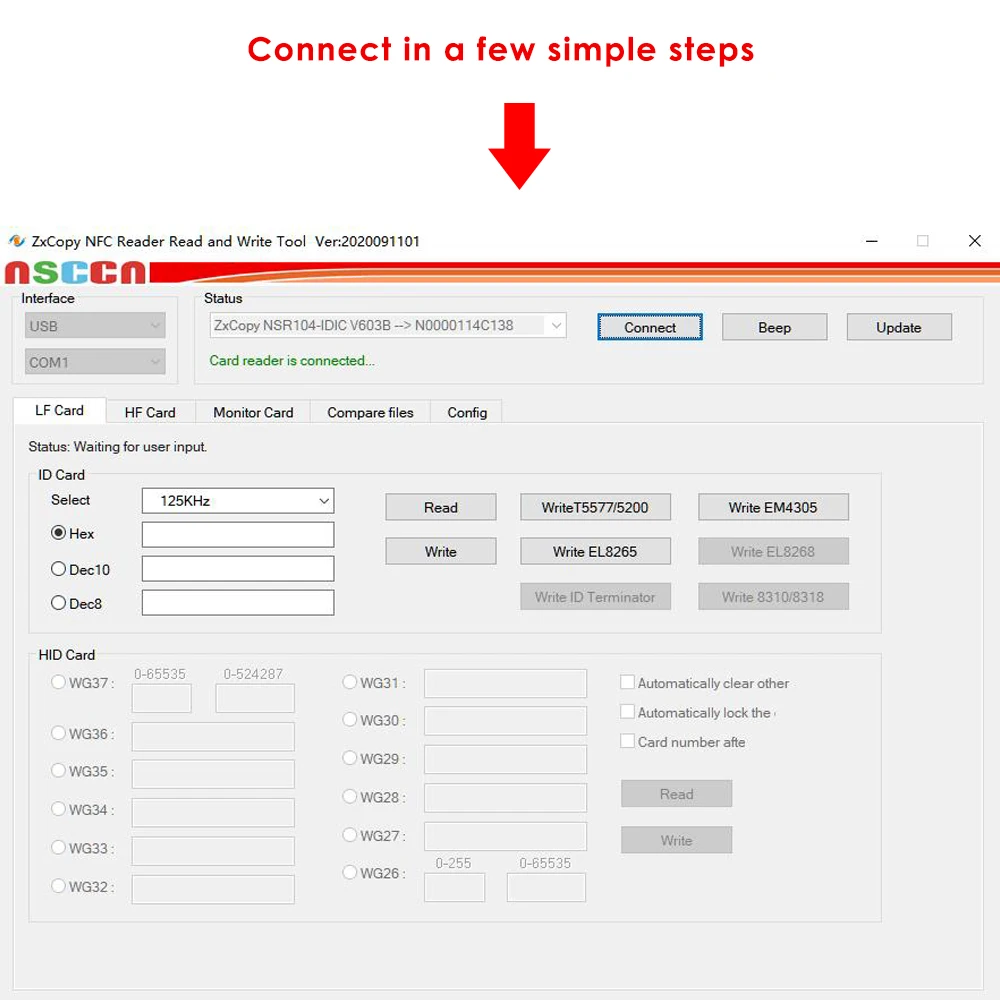Click the WG26 0-255 input field

[454, 888]
